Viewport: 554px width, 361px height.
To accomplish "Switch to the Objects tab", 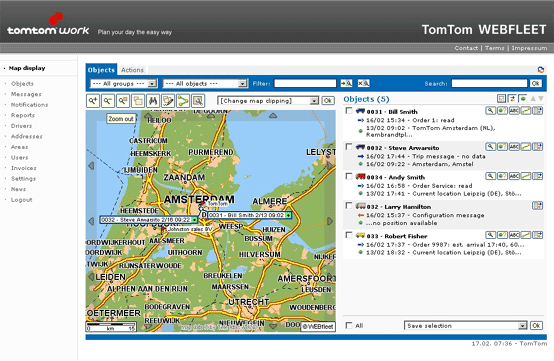I will (x=101, y=70).
